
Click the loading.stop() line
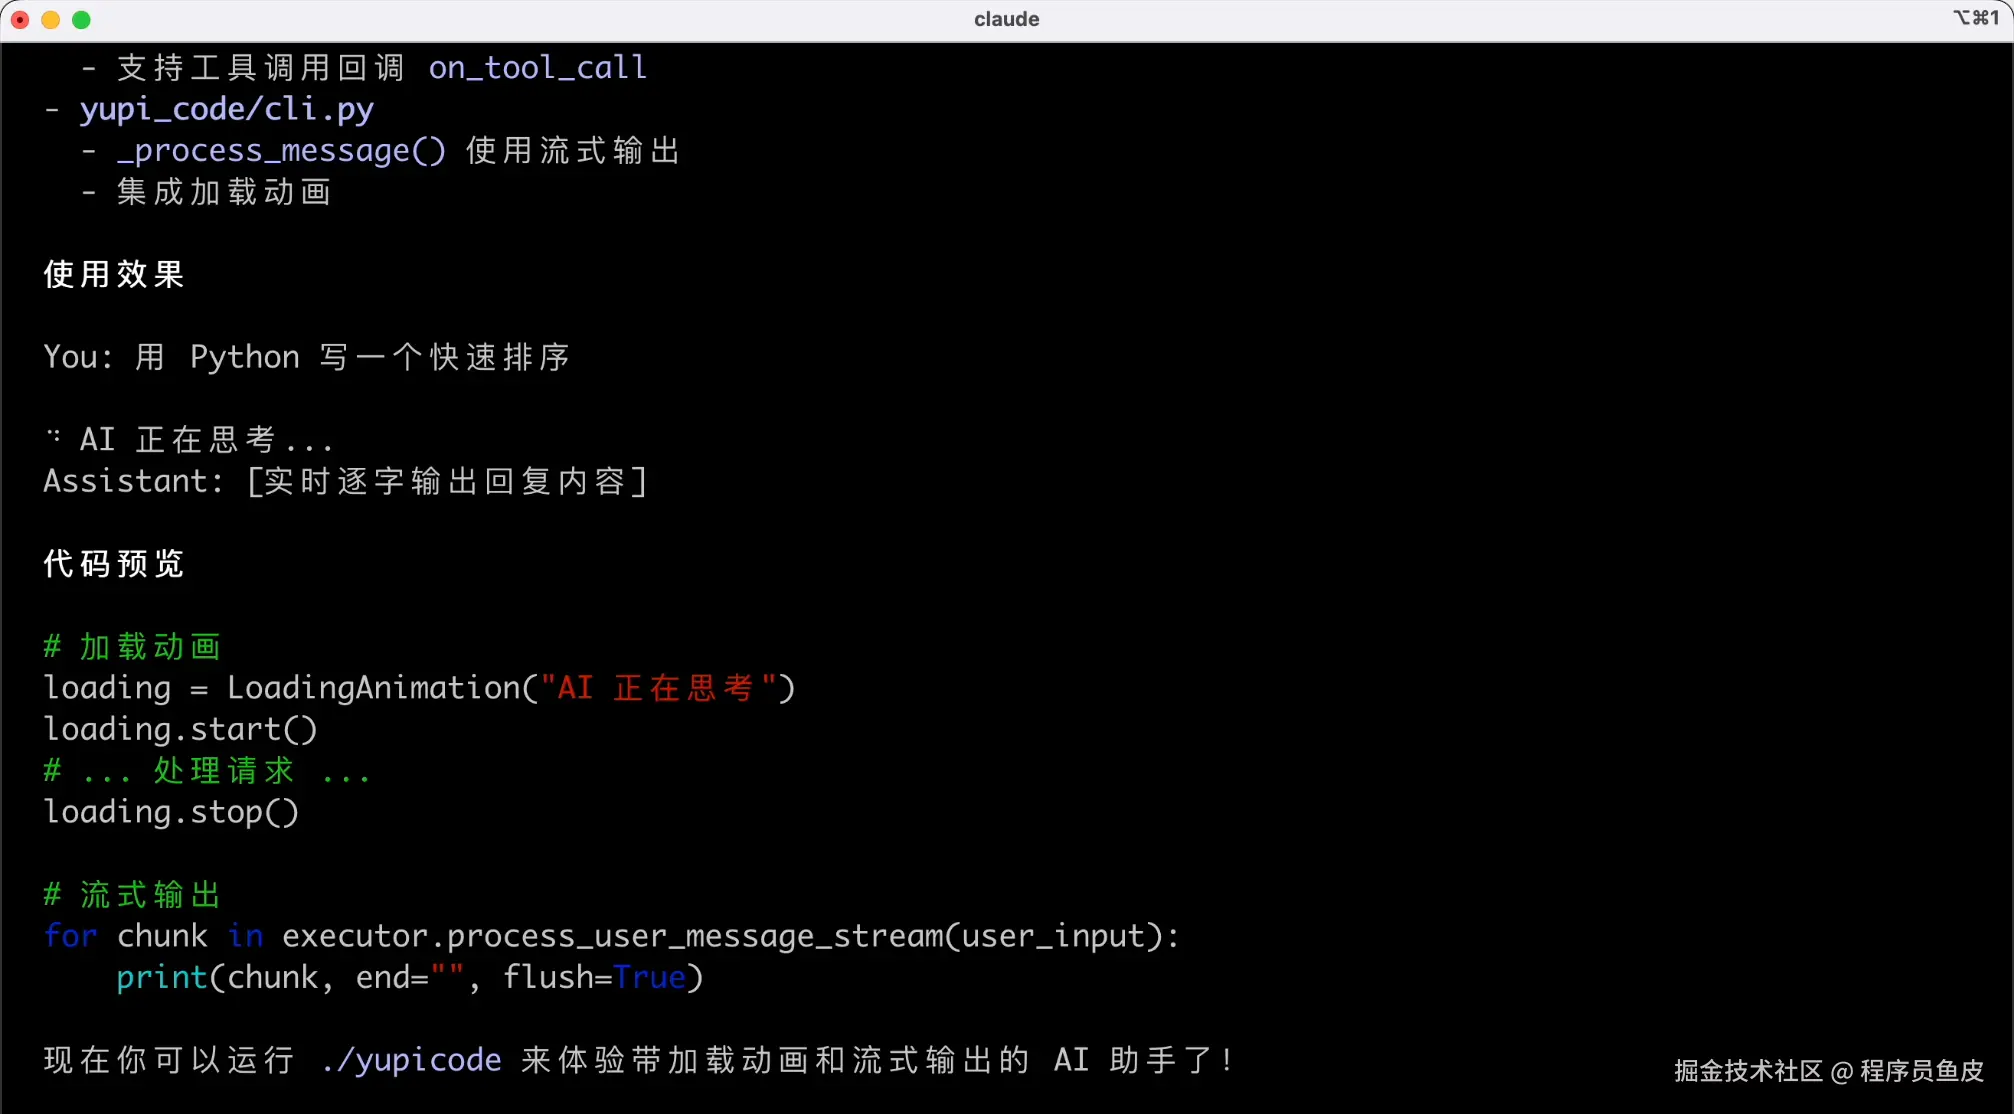171,812
